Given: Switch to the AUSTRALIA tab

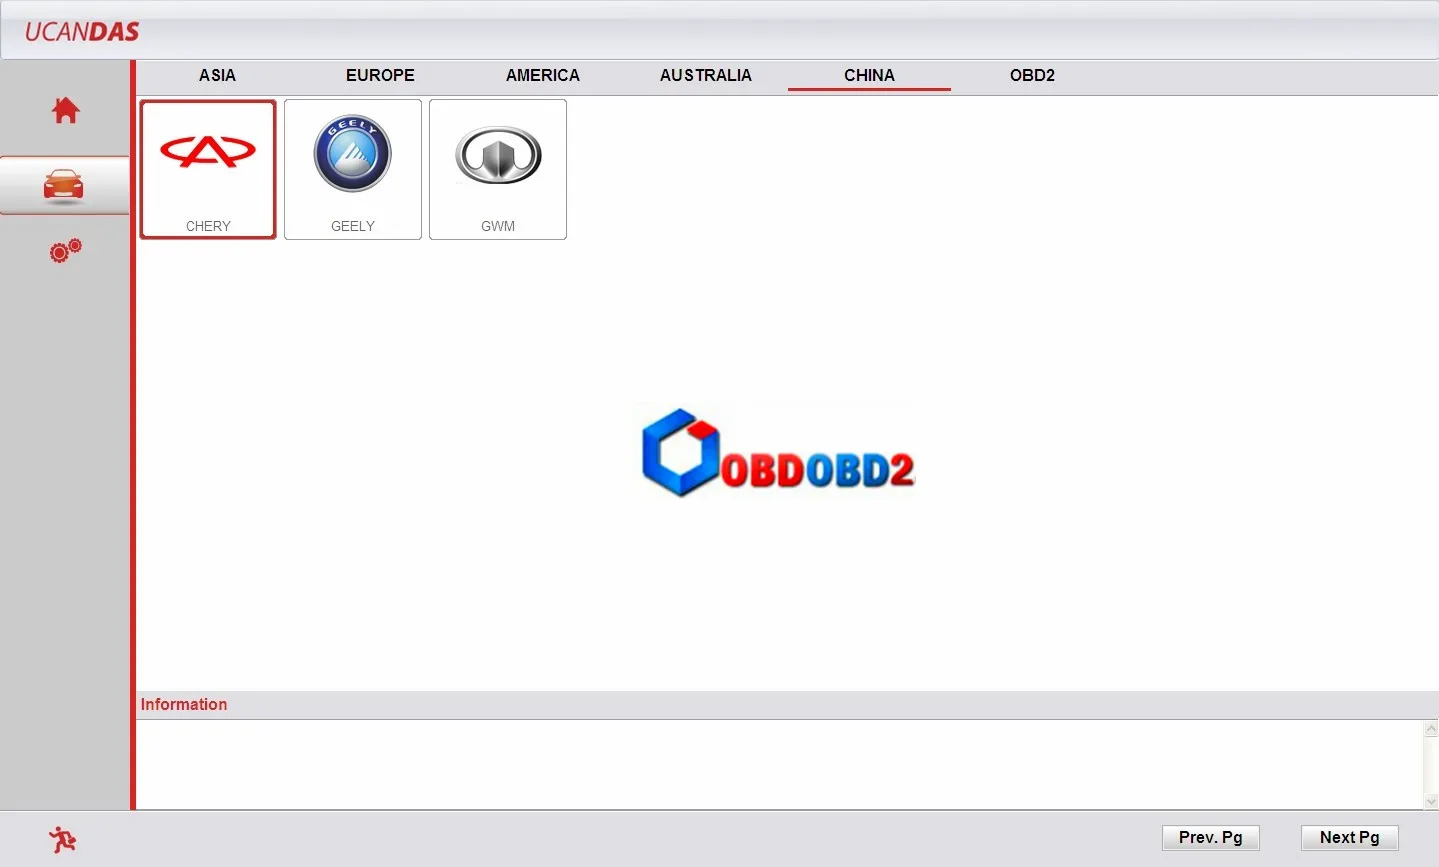Looking at the screenshot, I should pos(706,76).
